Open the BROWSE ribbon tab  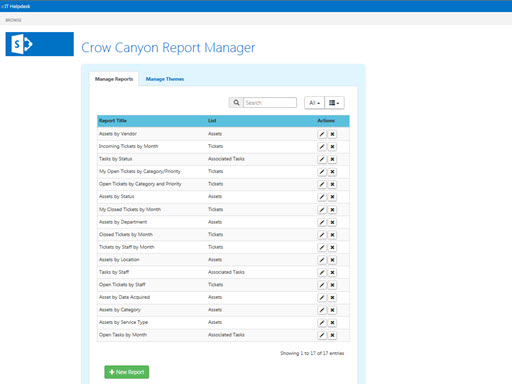click(x=13, y=20)
